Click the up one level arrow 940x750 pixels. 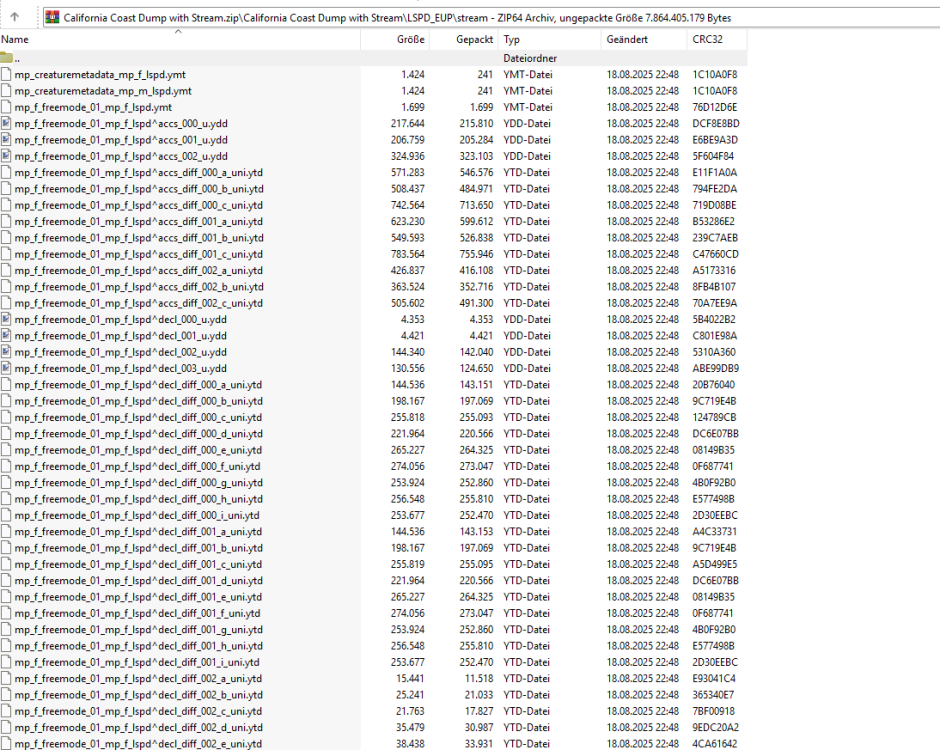point(15,17)
